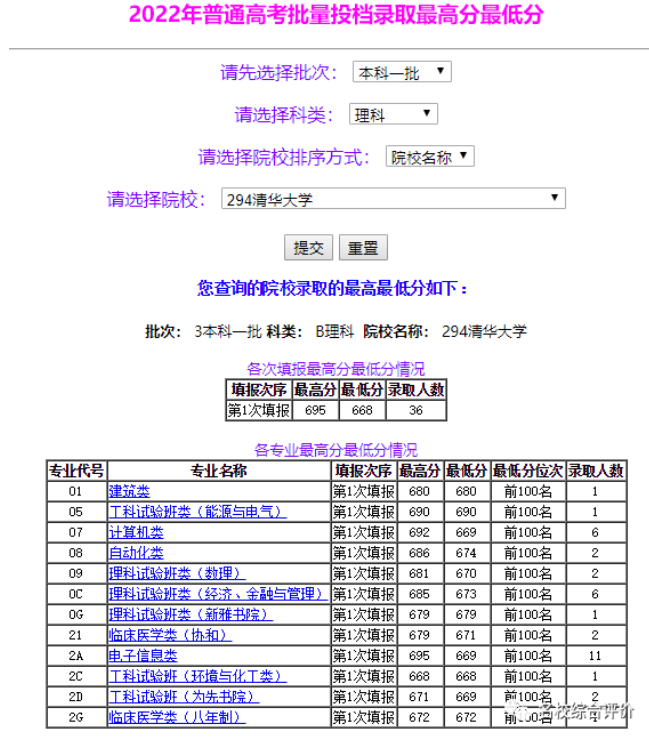This screenshot has width=649, height=739.
Task: Select lowest score 673 in row 0C
Action: point(466,594)
